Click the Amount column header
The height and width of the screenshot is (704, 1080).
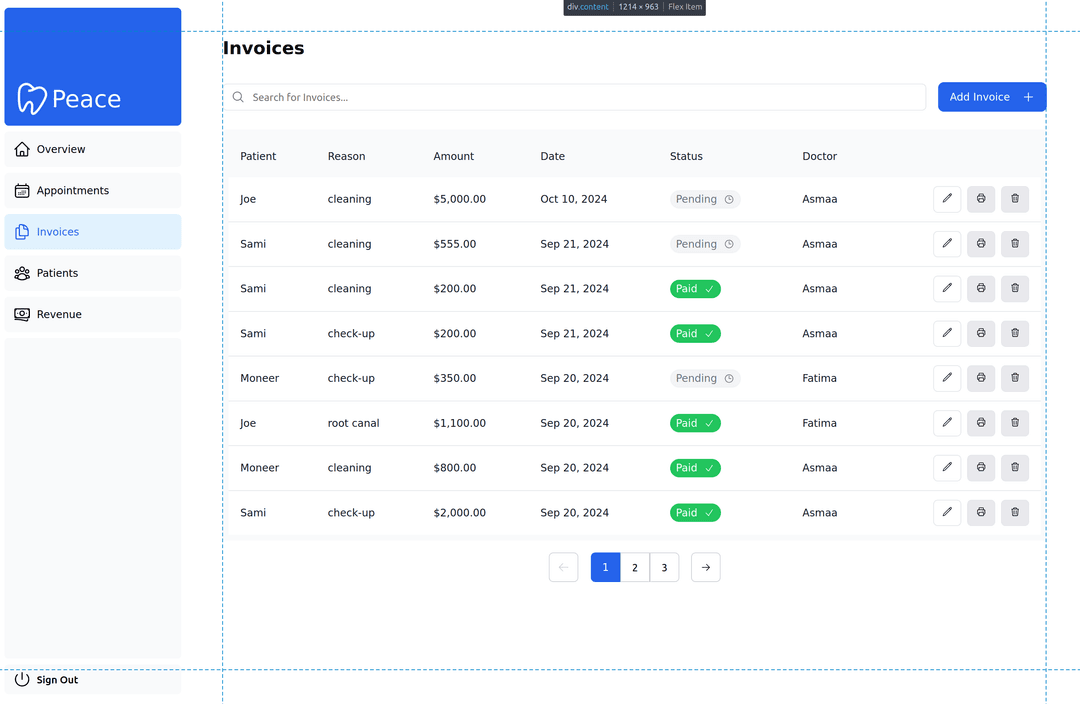coord(453,156)
